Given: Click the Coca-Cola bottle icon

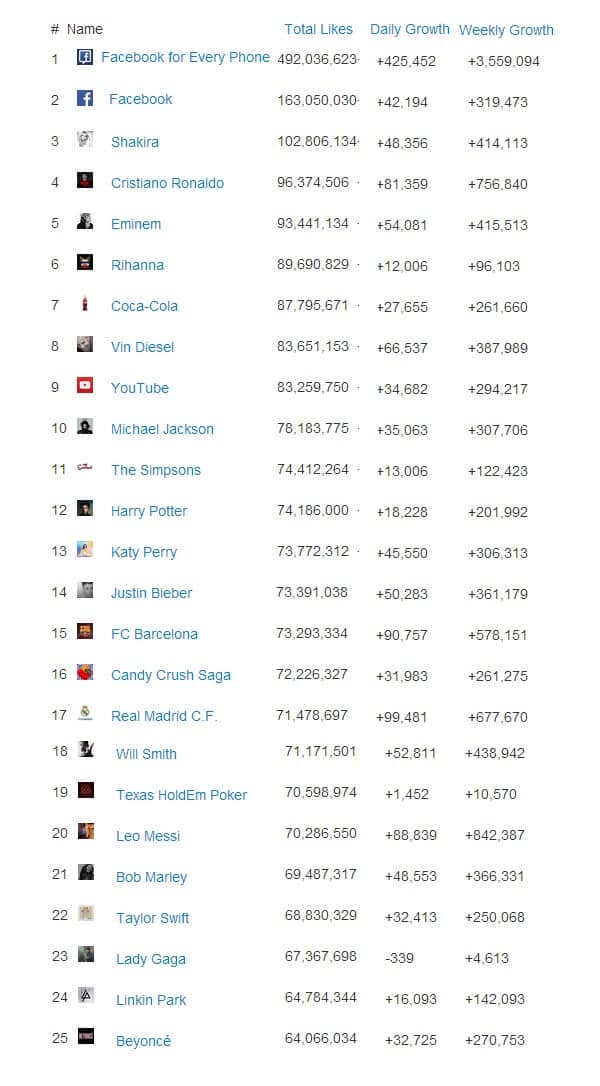Looking at the screenshot, I should coord(86,304).
